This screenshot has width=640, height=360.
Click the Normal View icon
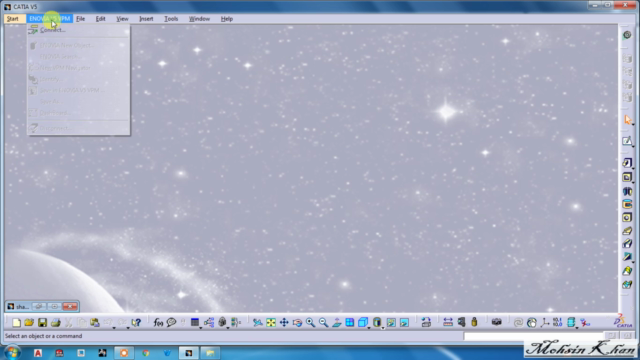click(337, 322)
